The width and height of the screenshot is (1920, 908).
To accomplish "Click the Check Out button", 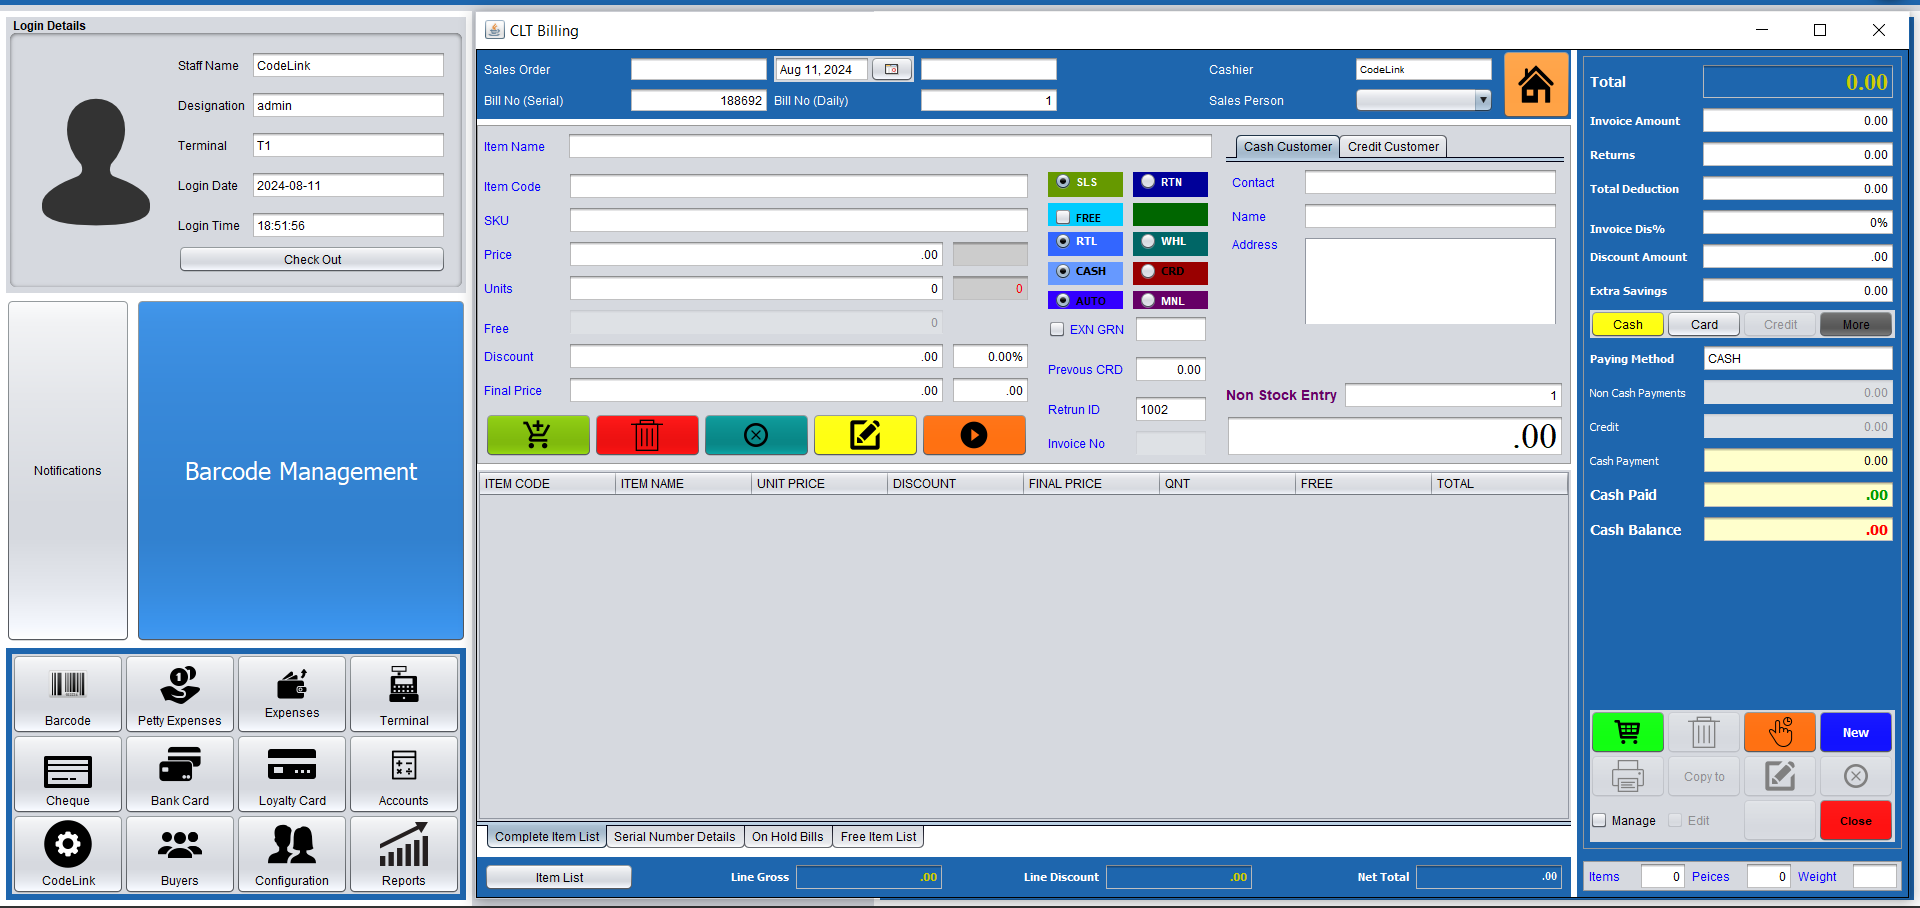I will (x=312, y=259).
